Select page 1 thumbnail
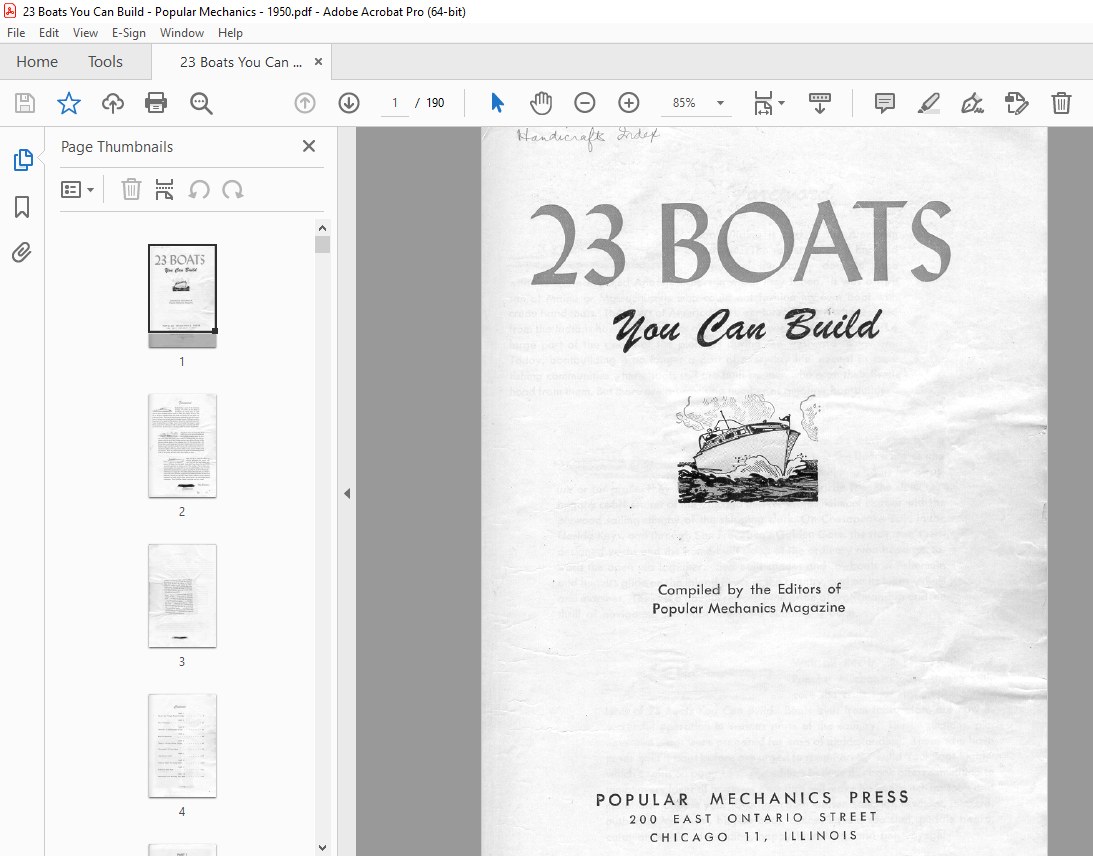Viewport: 1093px width, 856px height. 182,296
